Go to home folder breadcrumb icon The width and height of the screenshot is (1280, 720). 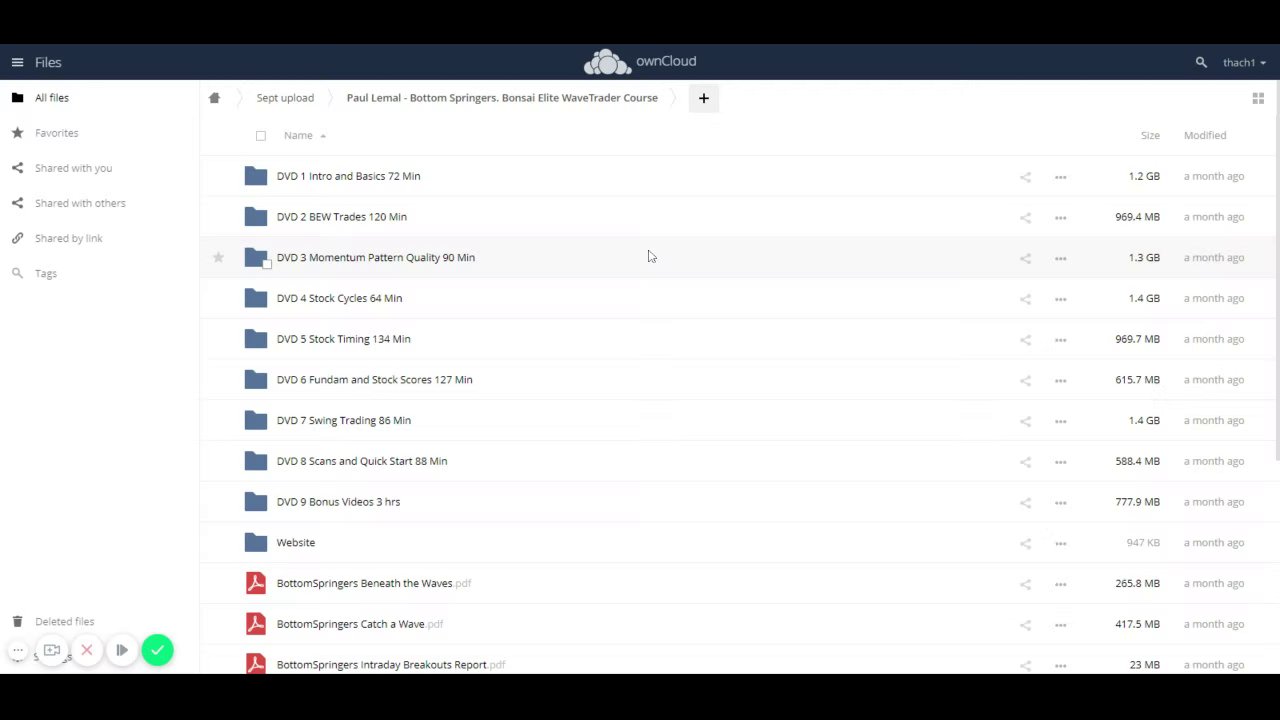click(x=214, y=98)
